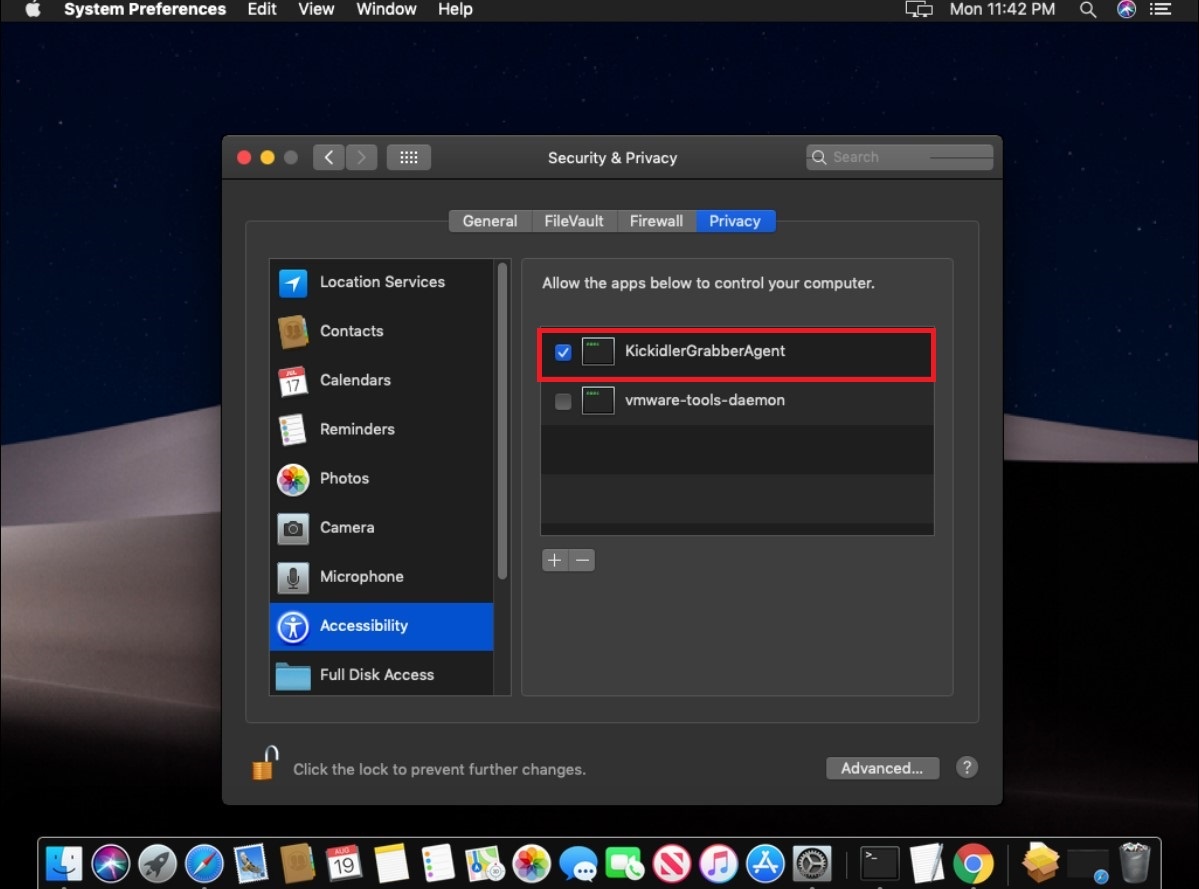Open Notes from the Dock

click(391, 864)
